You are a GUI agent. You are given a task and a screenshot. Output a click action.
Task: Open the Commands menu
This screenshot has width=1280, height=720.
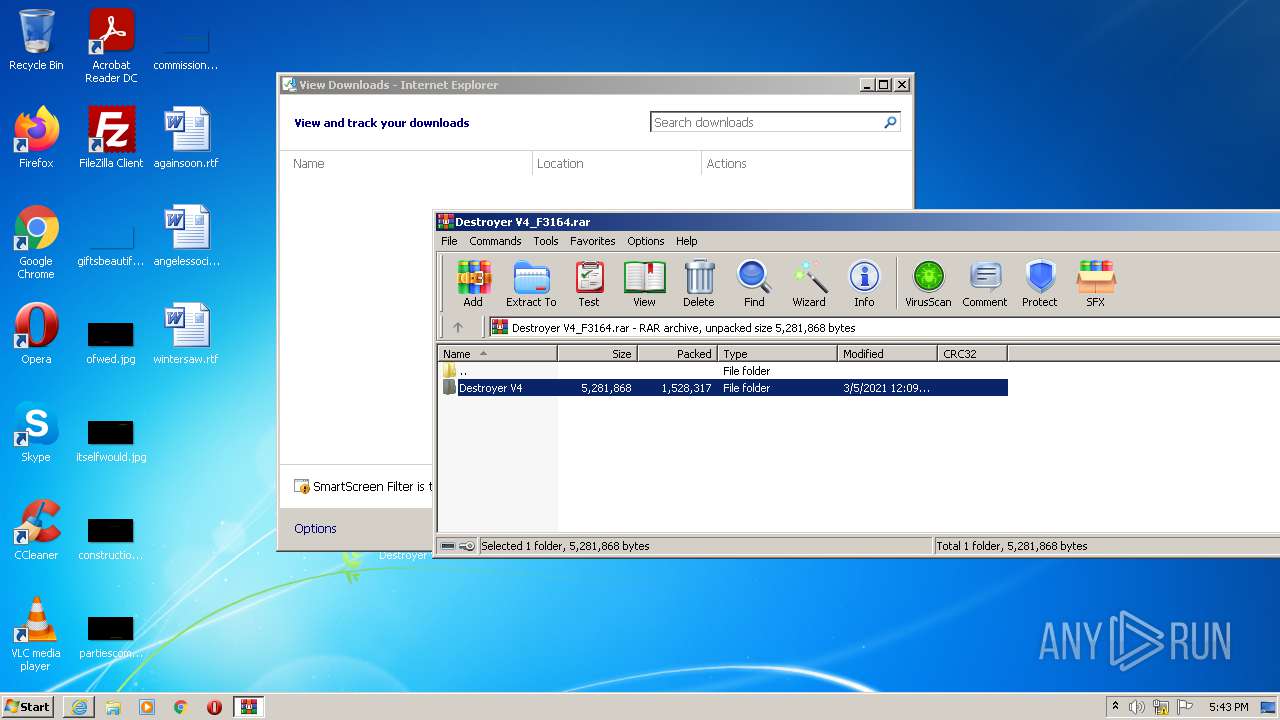click(x=495, y=241)
